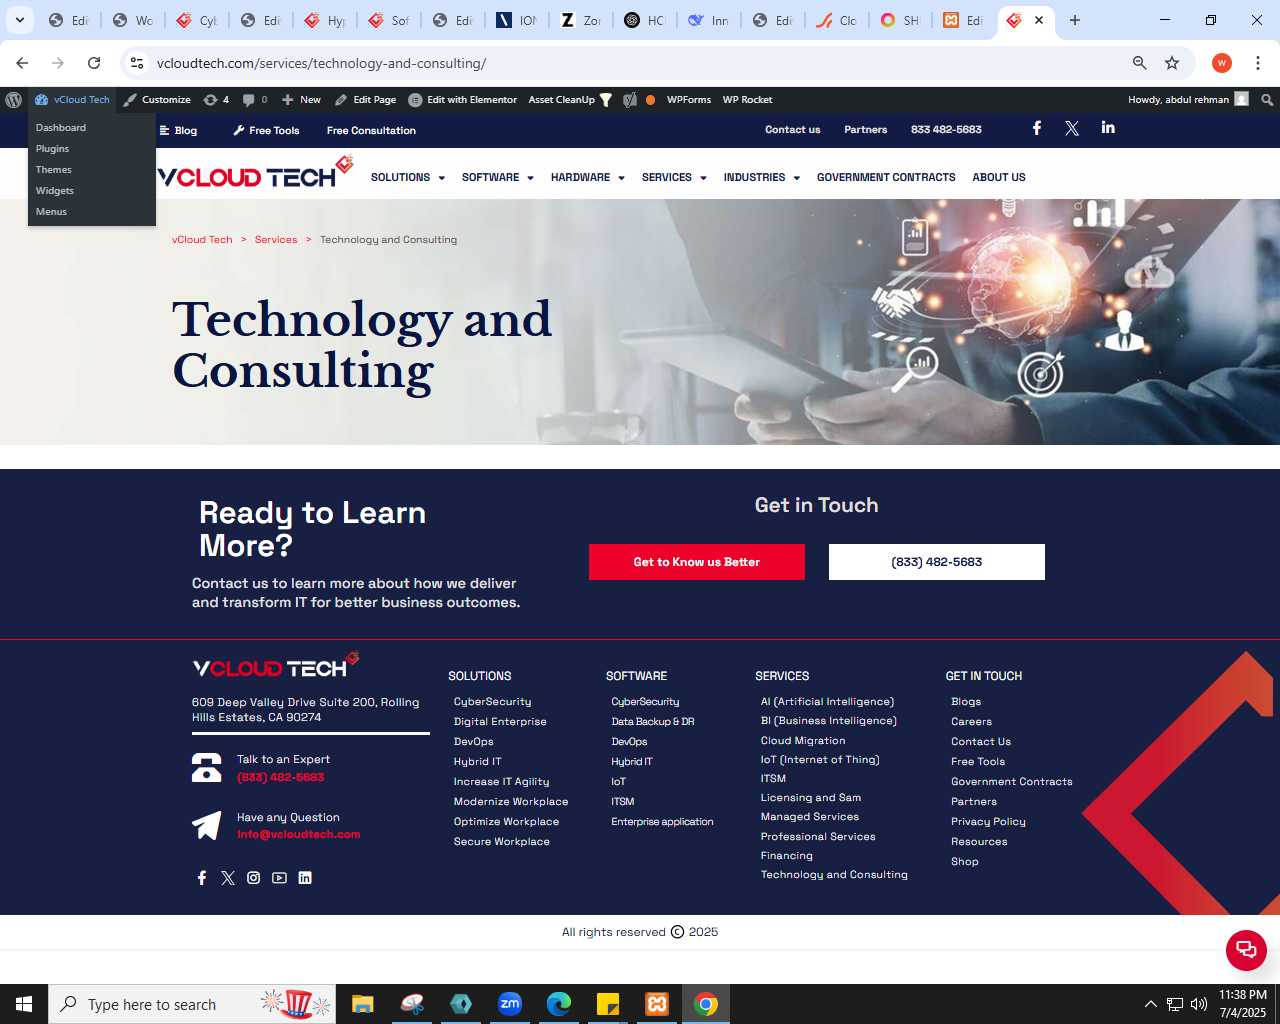Open footer Cloud Migration link
Viewport: 1280px width, 1024px height.
click(803, 741)
